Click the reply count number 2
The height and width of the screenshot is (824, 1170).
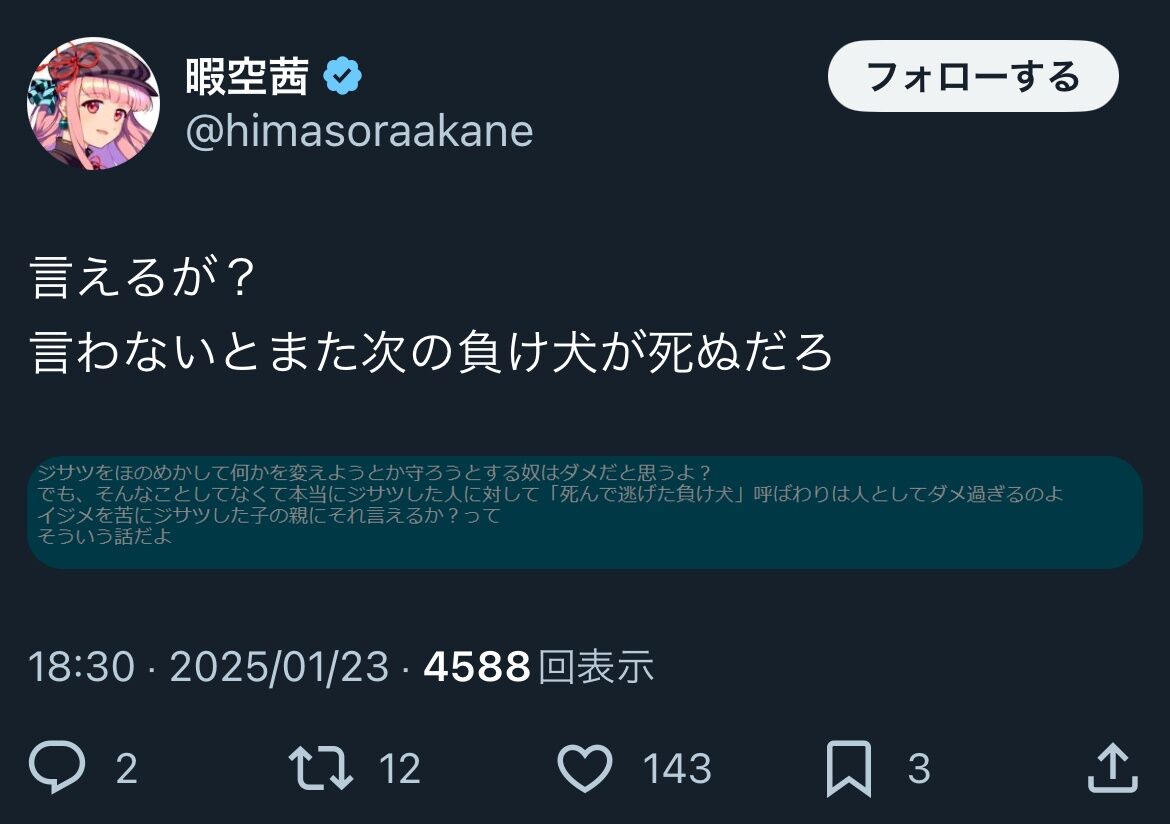pos(126,769)
